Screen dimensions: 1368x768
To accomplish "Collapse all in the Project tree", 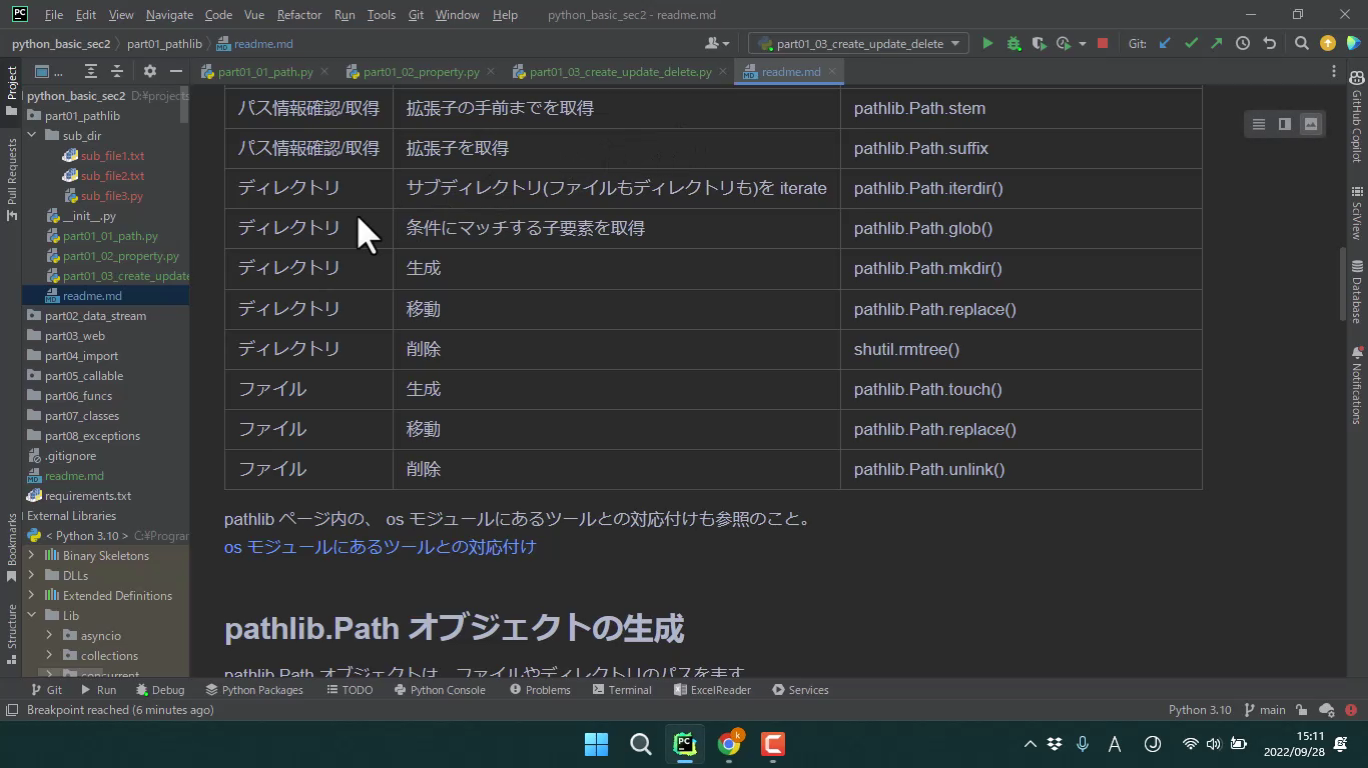I will point(117,71).
